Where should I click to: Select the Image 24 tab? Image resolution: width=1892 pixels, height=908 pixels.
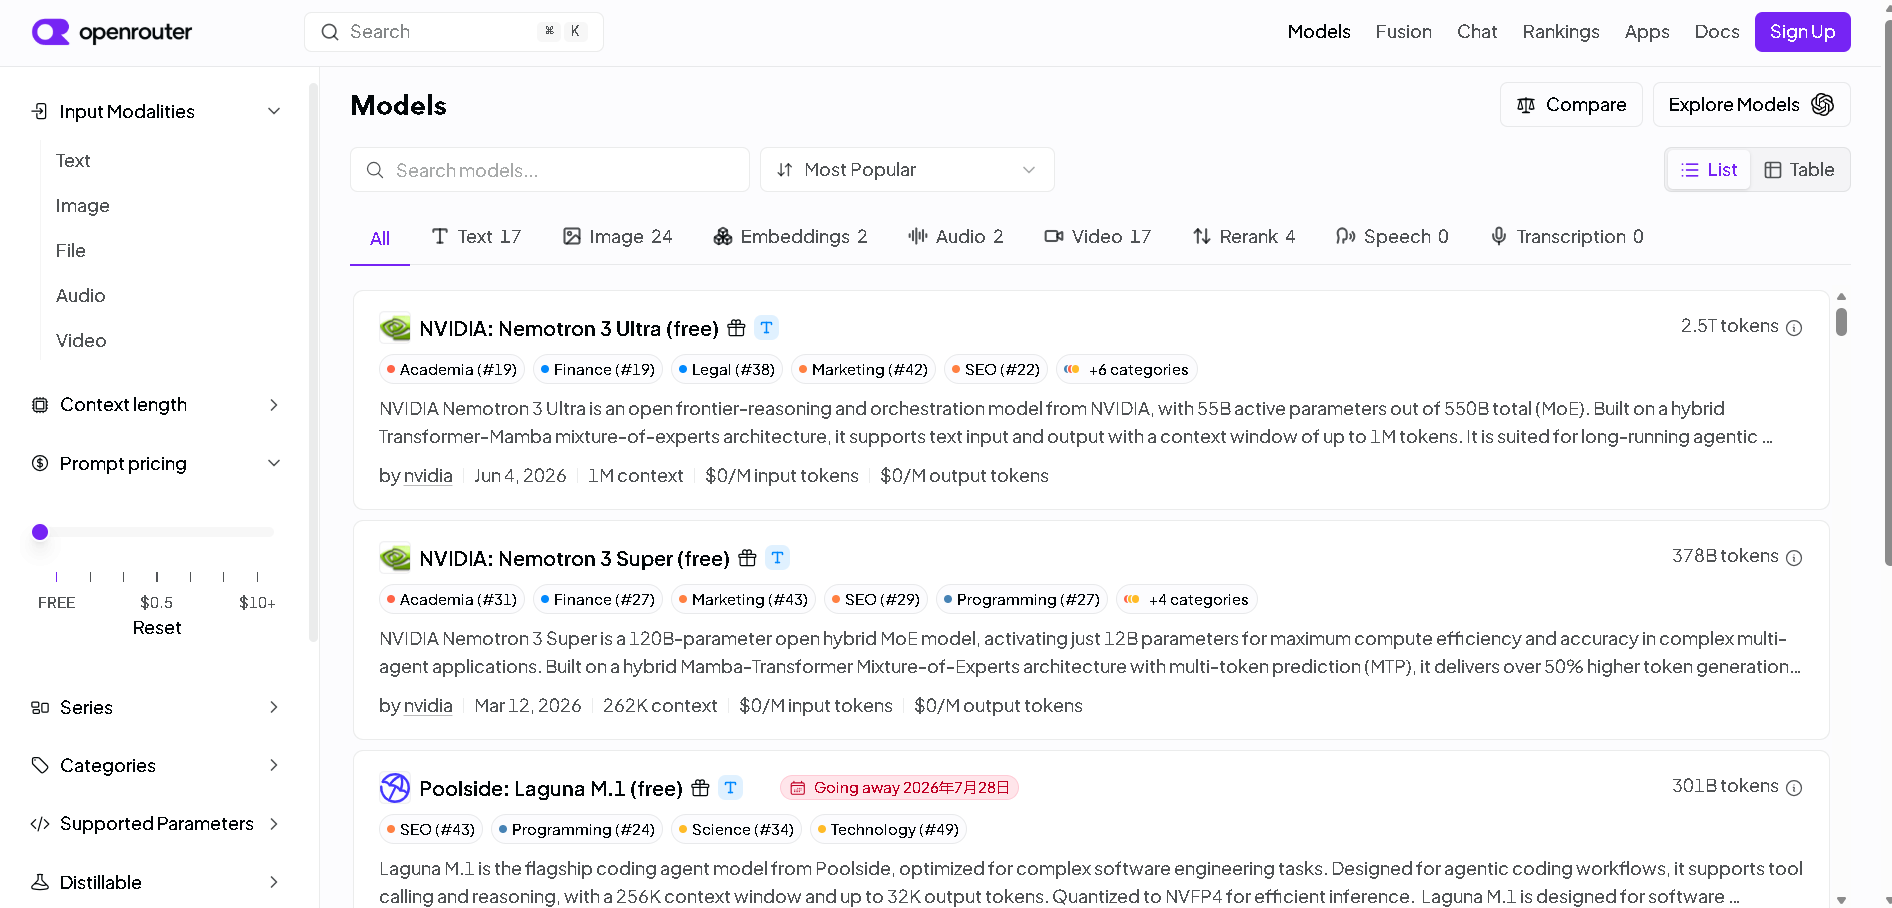(617, 237)
